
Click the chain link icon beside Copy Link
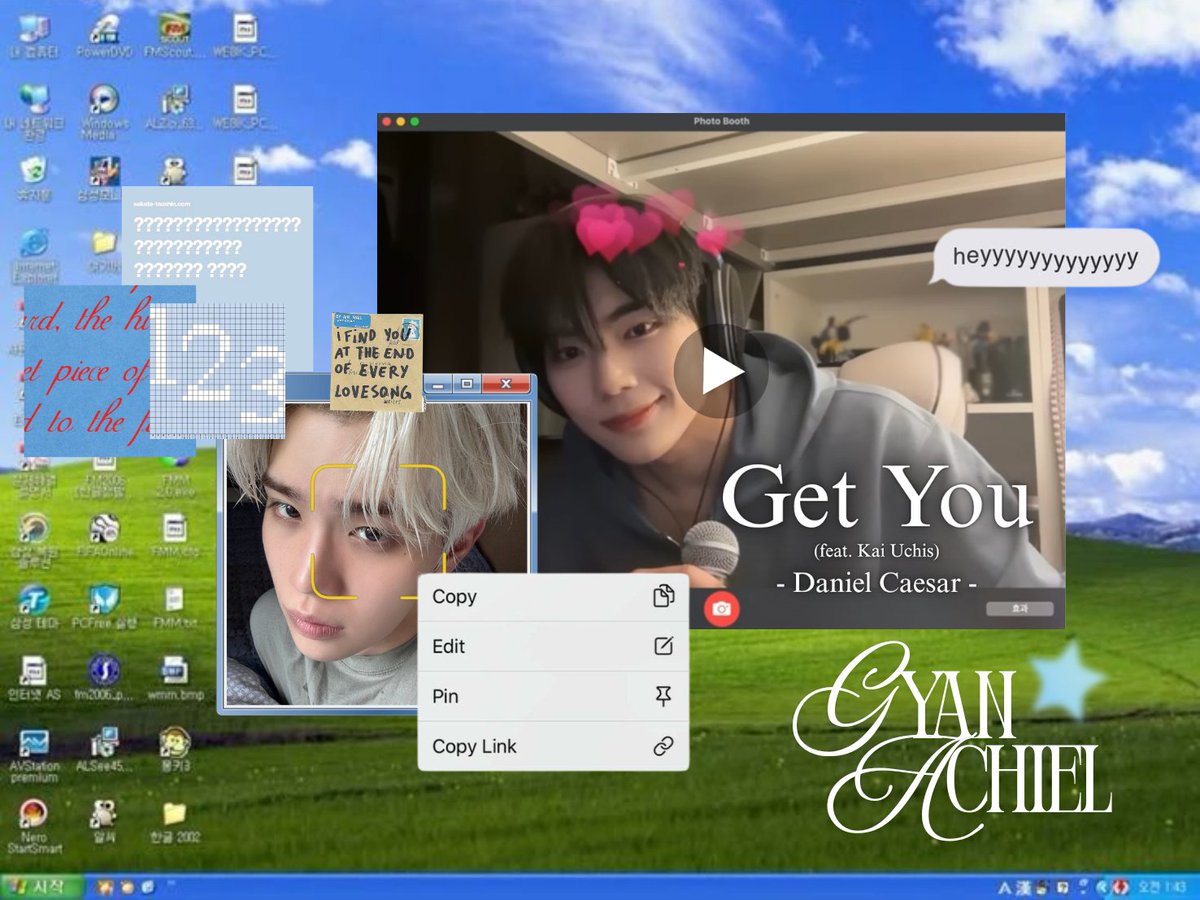coord(663,746)
